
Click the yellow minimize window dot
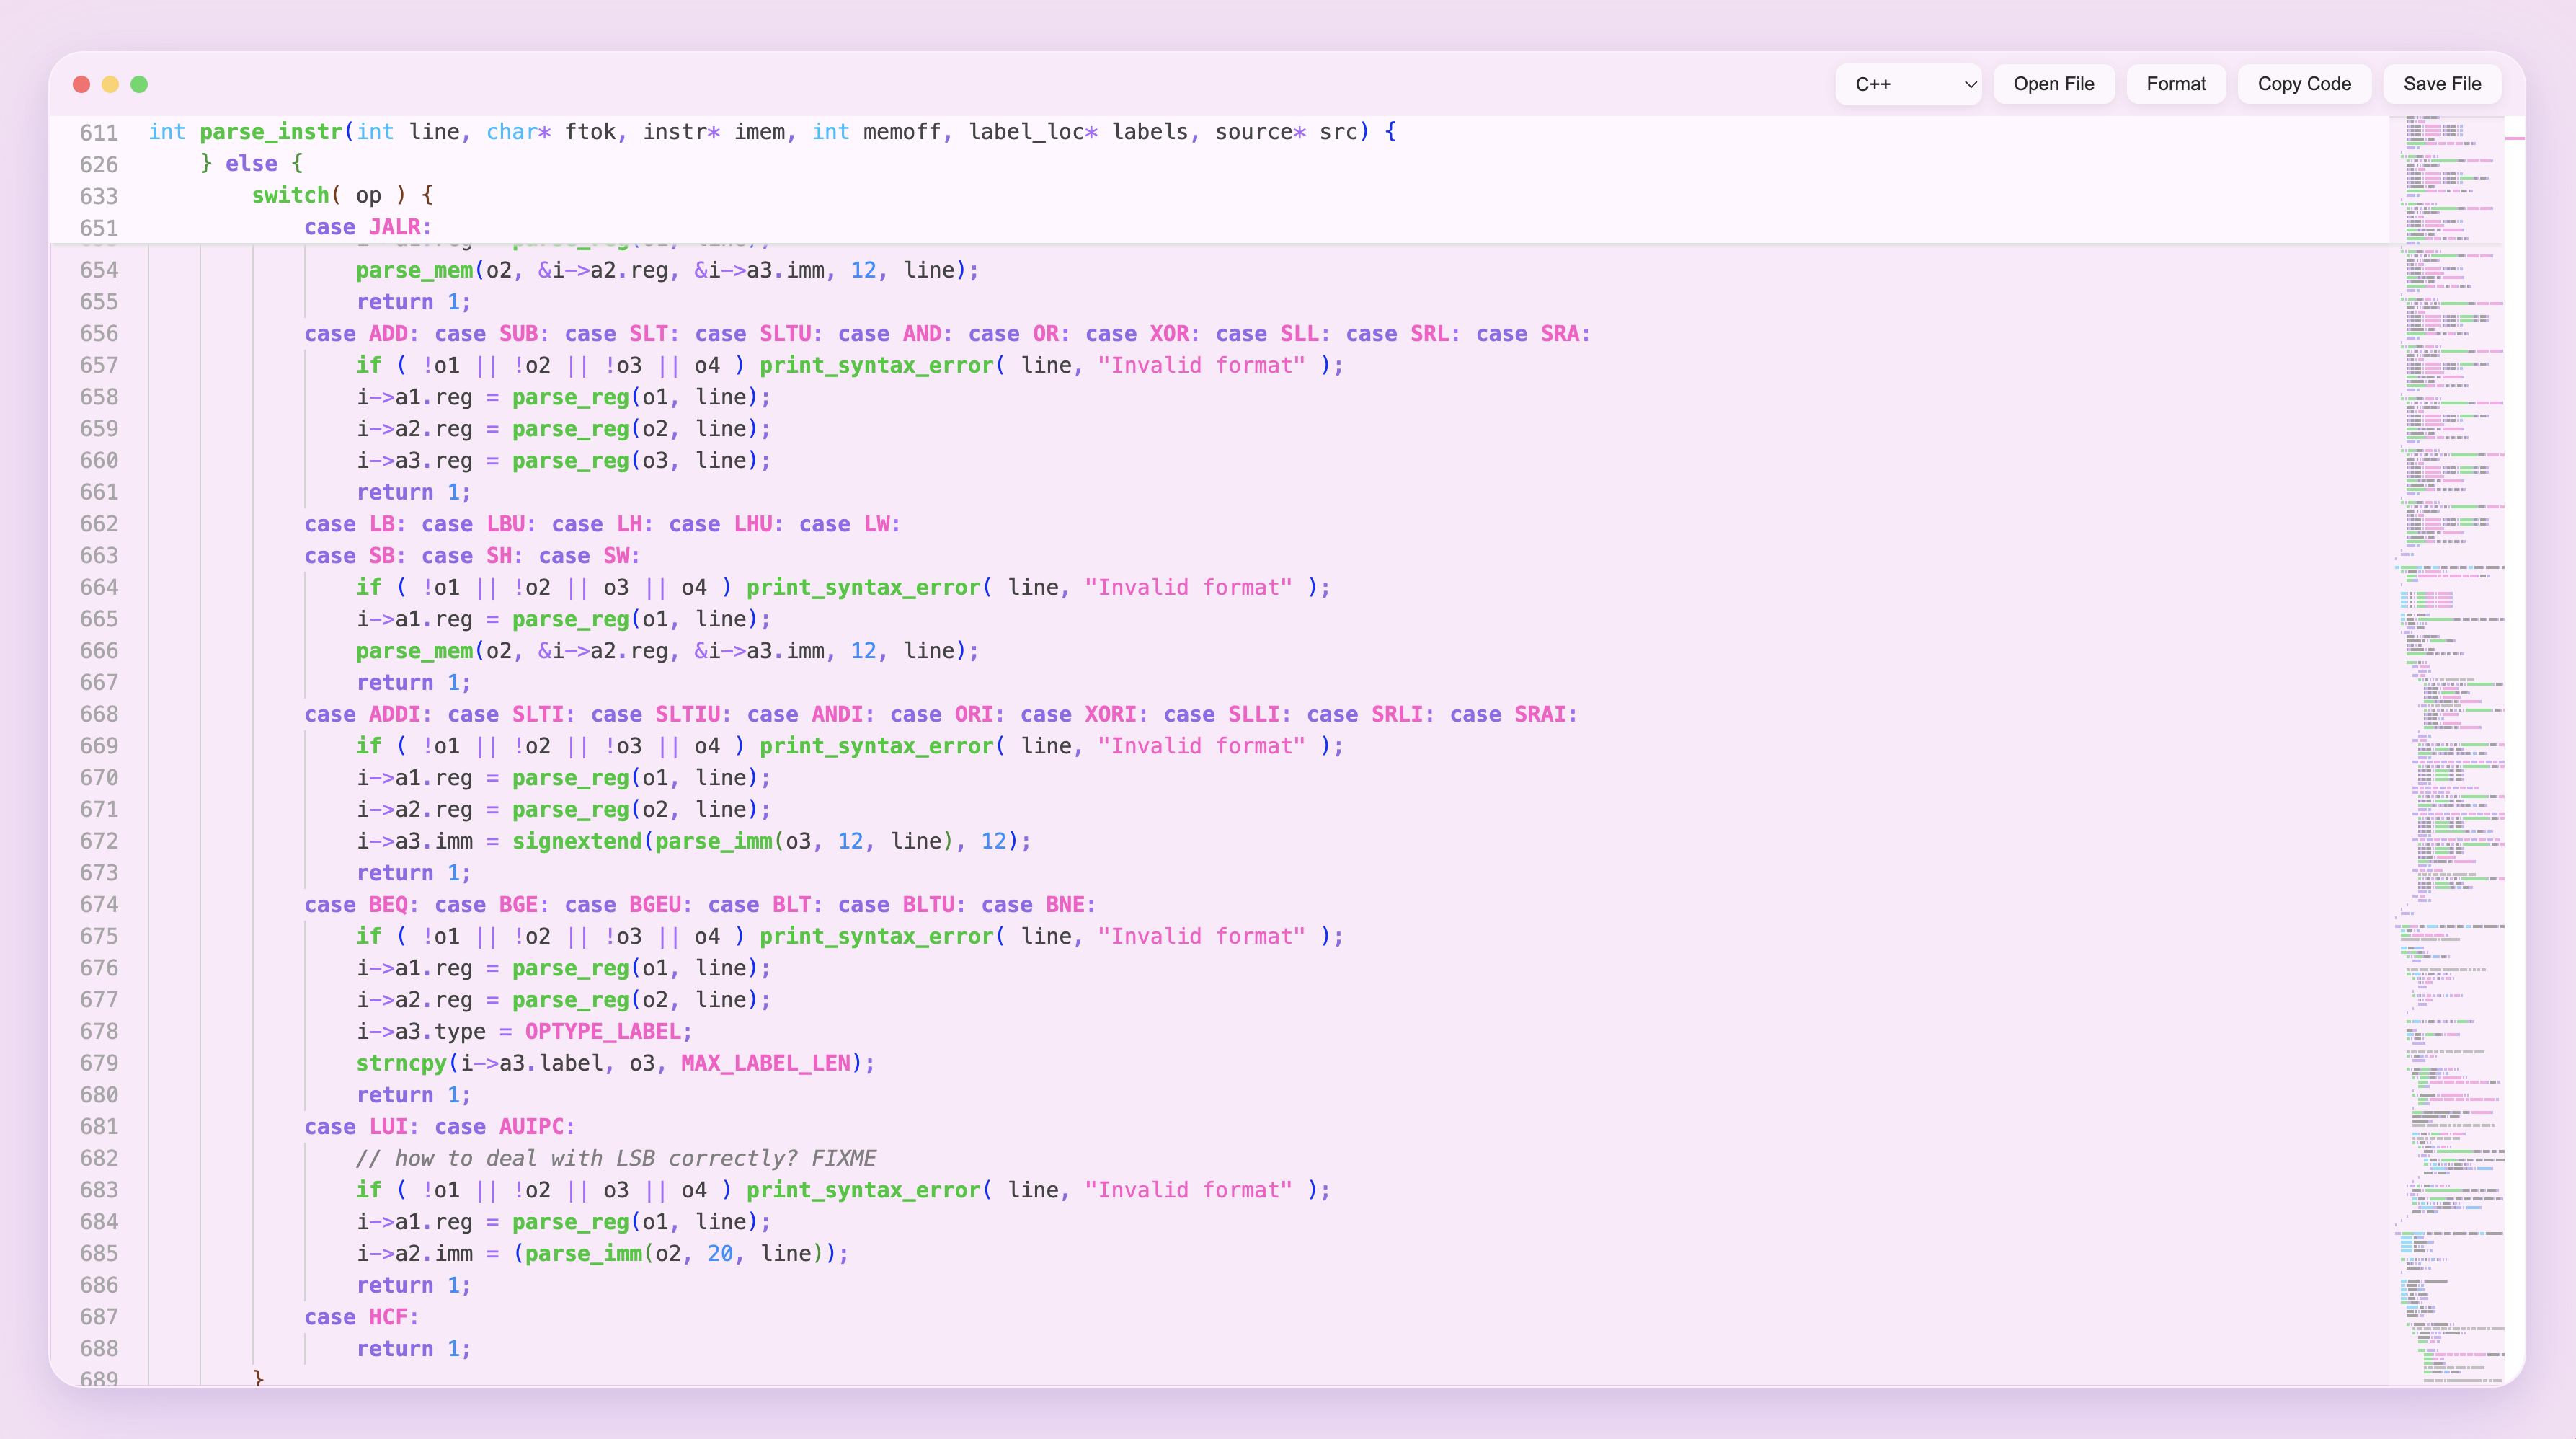pos(111,84)
